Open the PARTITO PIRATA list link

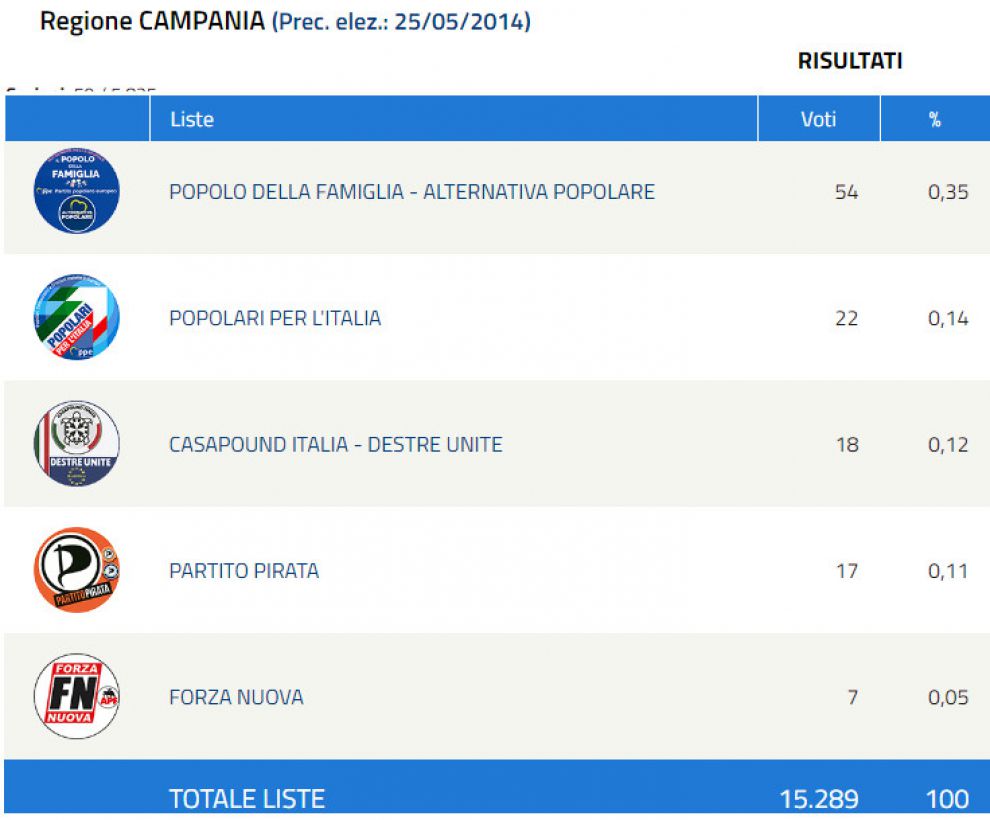pos(244,571)
